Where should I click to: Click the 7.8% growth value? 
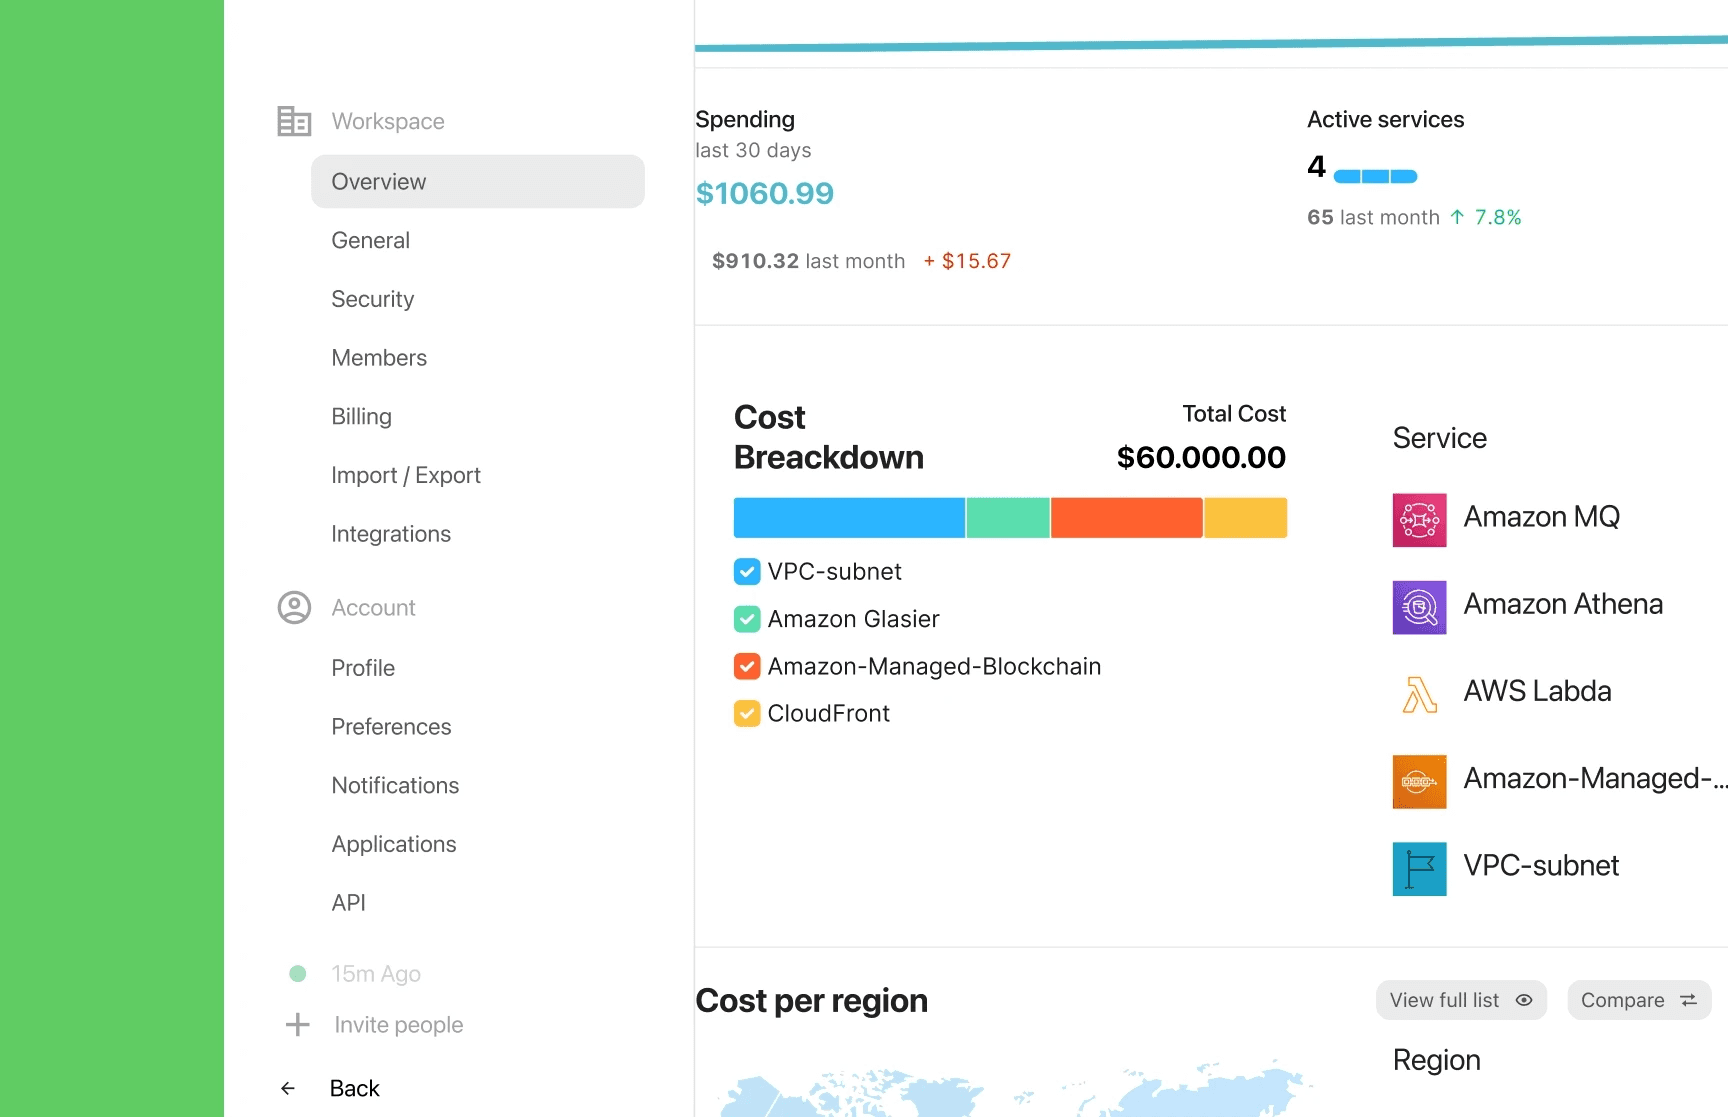1498,217
